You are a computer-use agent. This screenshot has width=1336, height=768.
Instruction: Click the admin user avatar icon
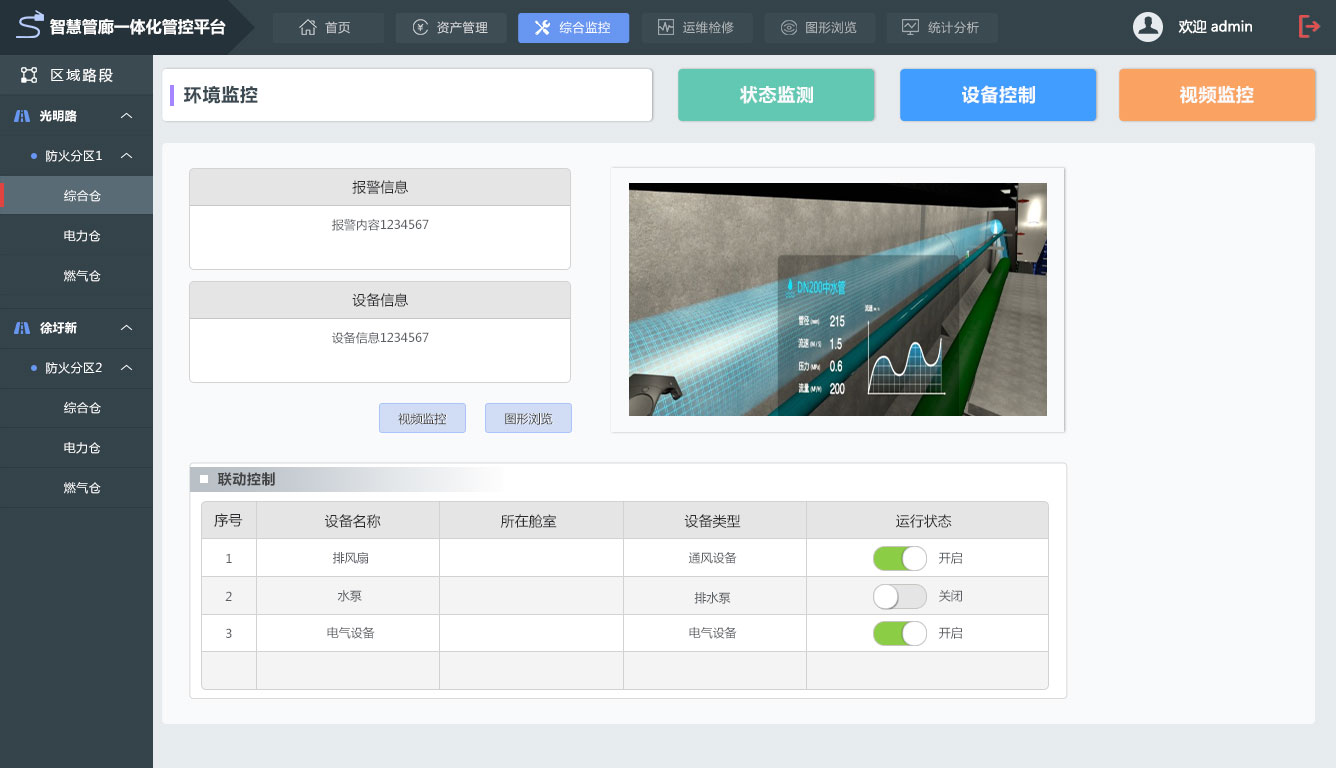pyautogui.click(x=1147, y=27)
